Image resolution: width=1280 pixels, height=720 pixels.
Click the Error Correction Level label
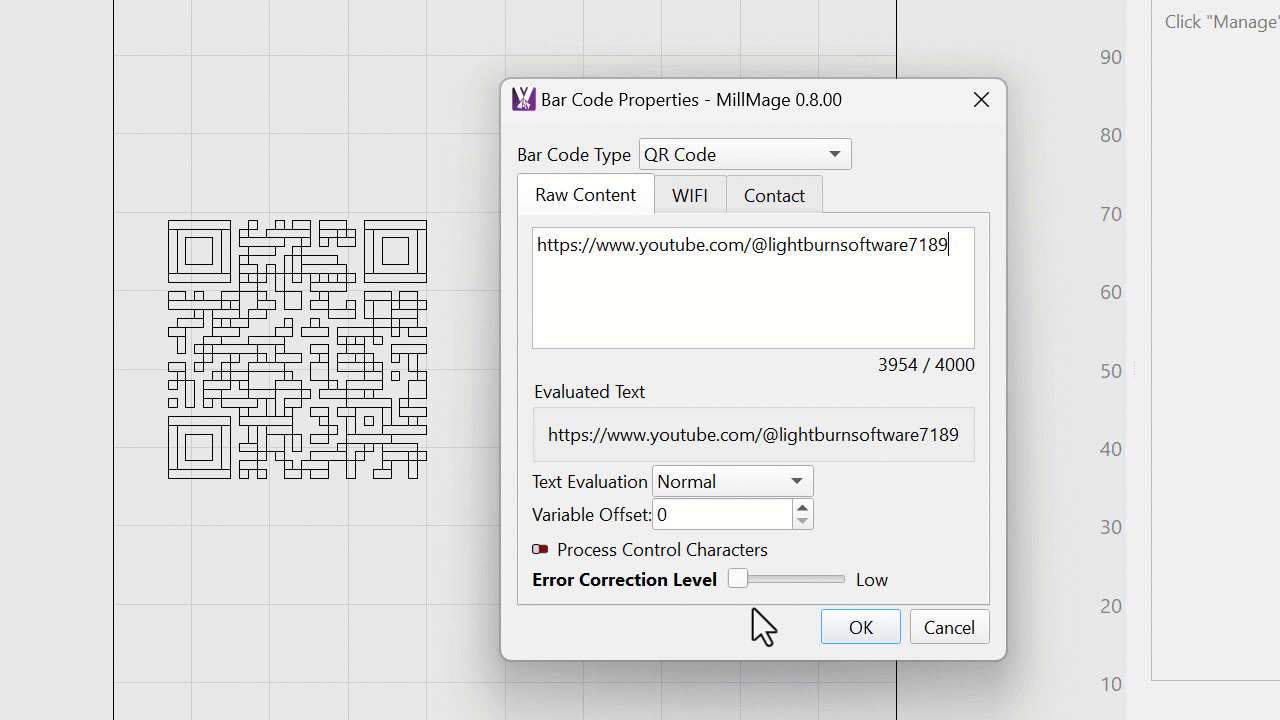point(624,580)
